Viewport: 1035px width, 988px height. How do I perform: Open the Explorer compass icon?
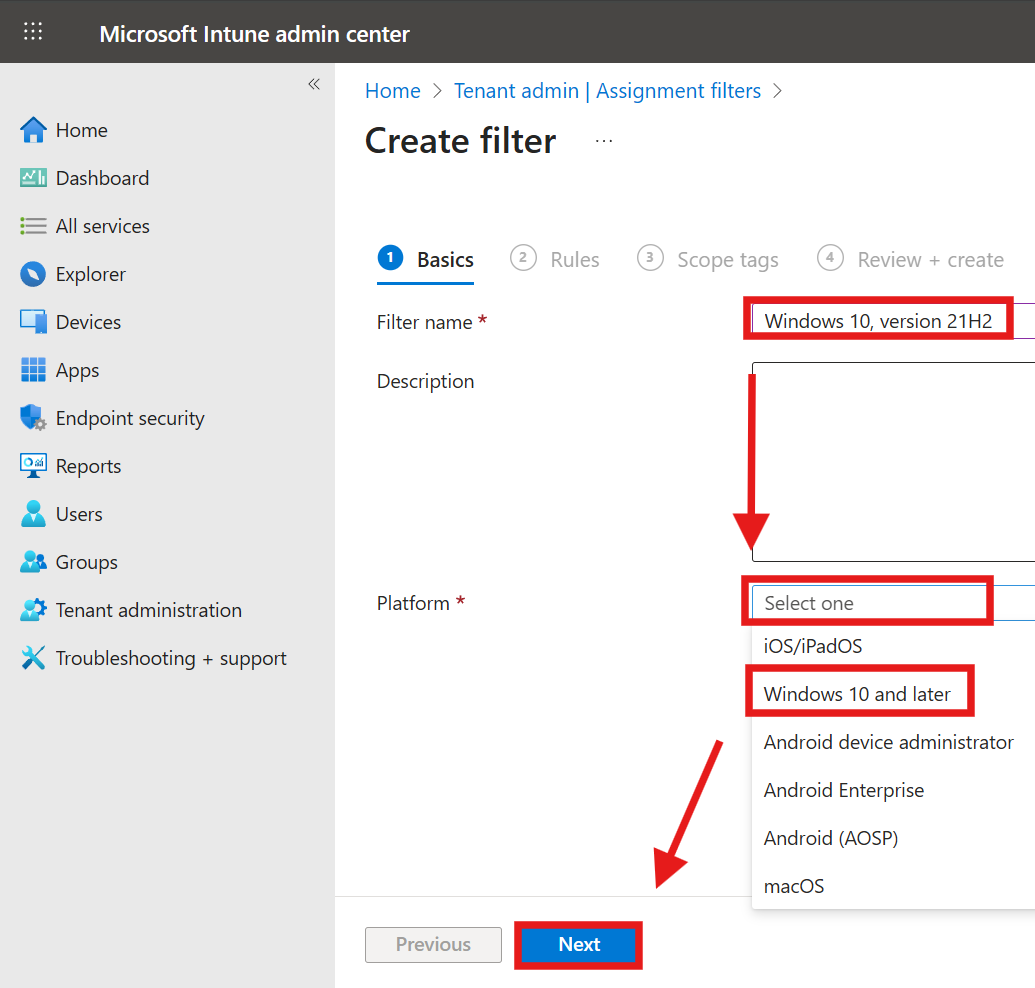33,274
